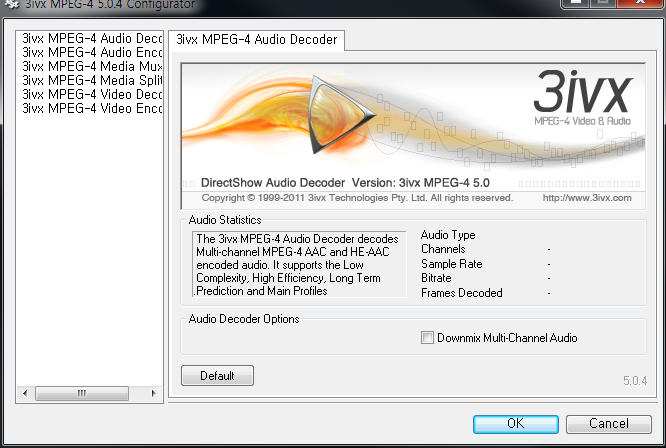Image resolution: width=666 pixels, height=448 pixels.
Task: Select 3ivx MPEG-4 Media Splitter list item
Action: tap(92, 81)
